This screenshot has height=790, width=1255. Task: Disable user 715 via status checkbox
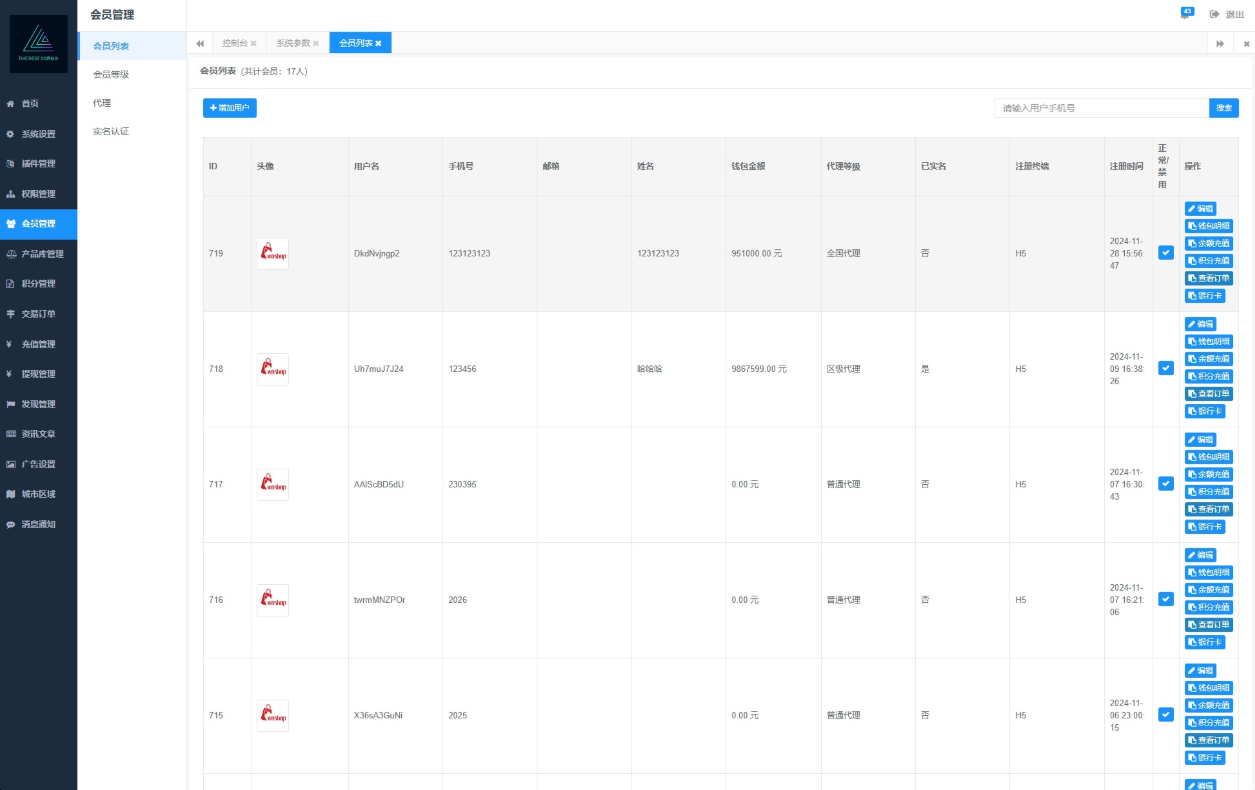click(1165, 715)
